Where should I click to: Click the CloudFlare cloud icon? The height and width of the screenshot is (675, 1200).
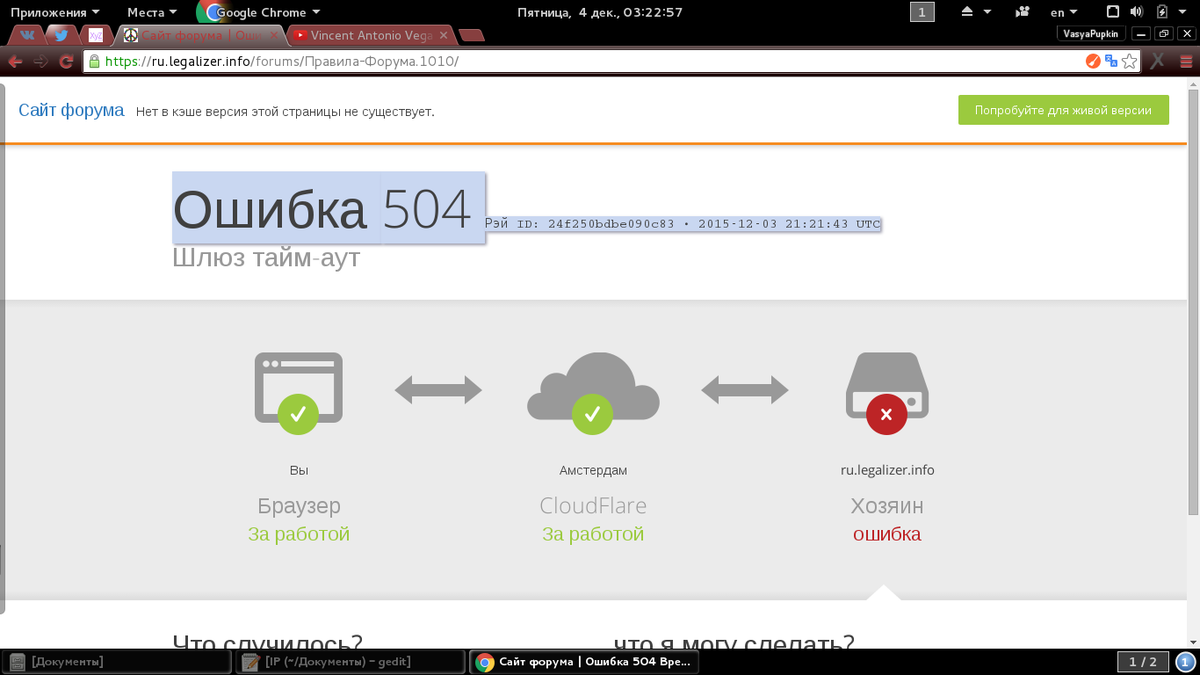(593, 393)
